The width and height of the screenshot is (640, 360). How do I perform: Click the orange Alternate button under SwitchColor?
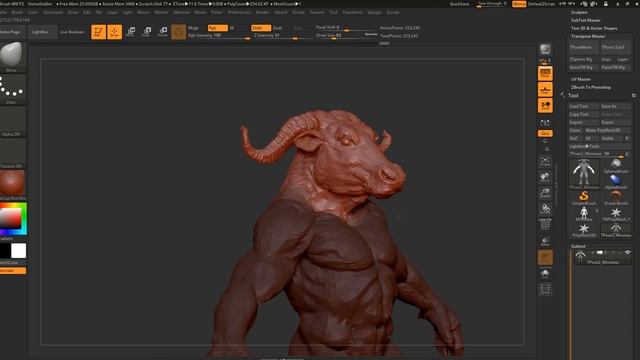point(13,271)
